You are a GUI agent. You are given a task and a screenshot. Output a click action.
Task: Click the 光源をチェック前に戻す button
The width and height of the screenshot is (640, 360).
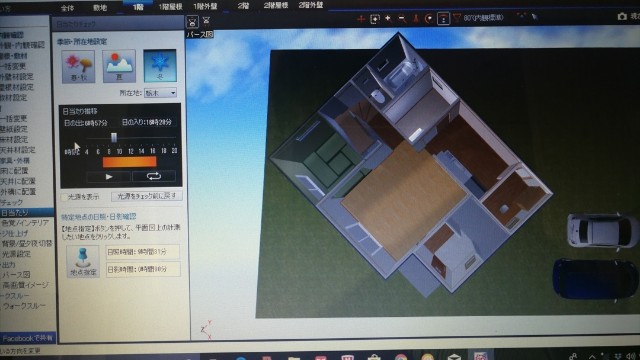tap(147, 196)
